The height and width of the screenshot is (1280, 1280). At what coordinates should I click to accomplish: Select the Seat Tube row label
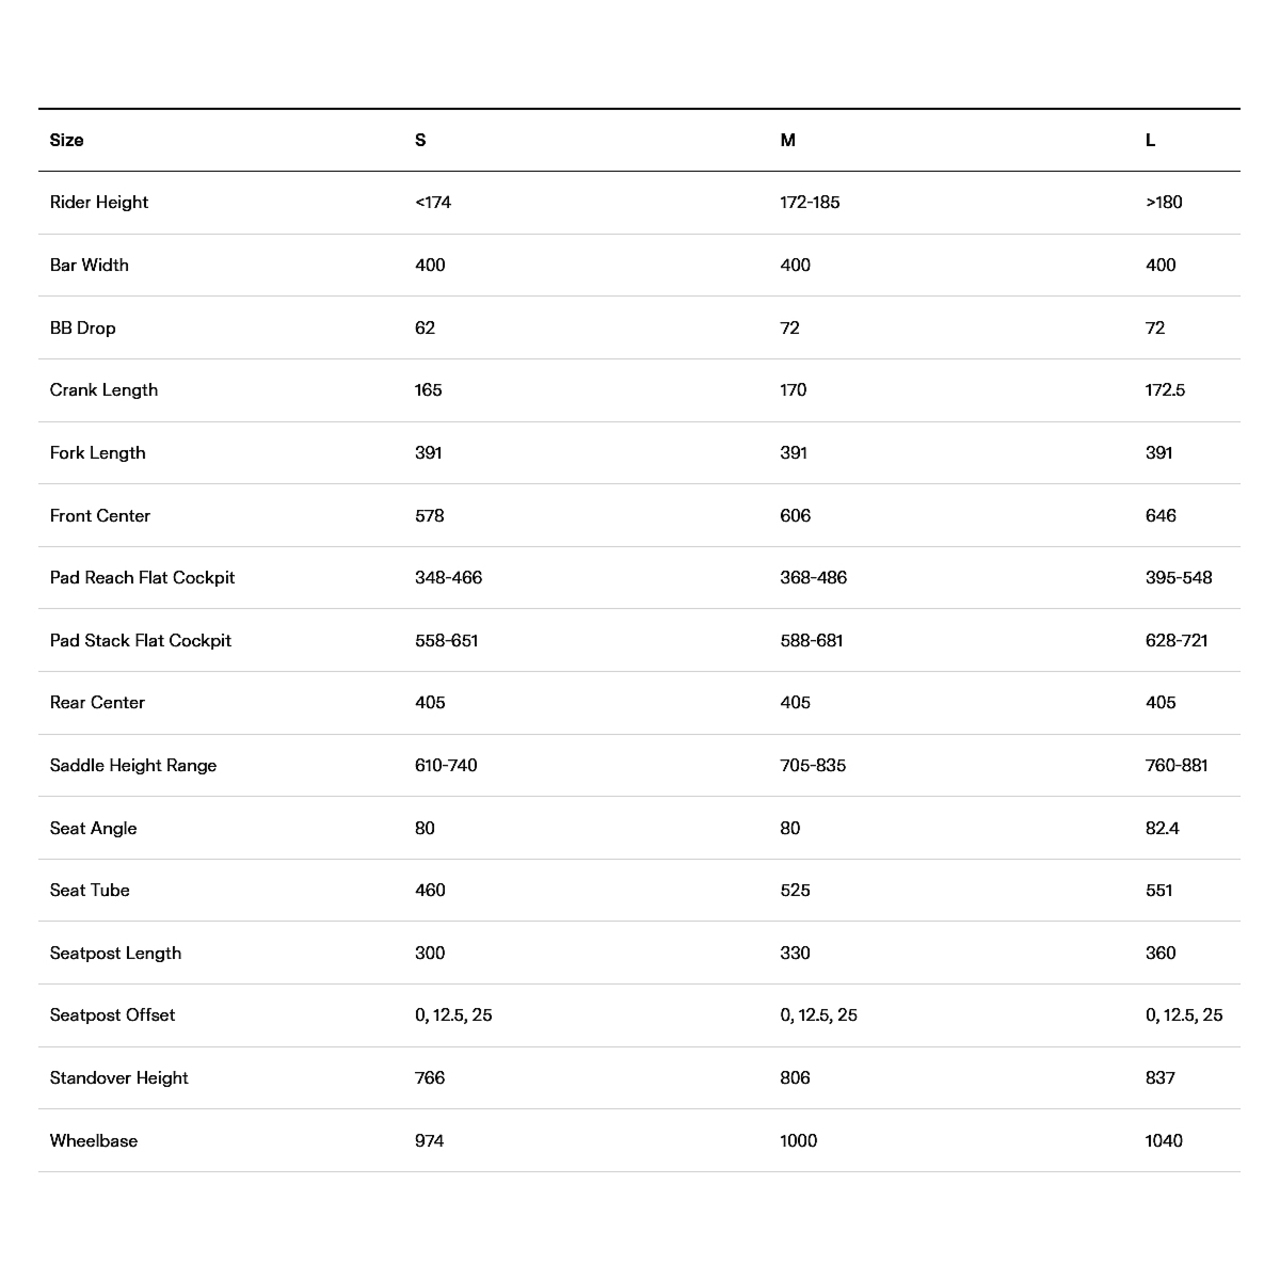click(90, 890)
